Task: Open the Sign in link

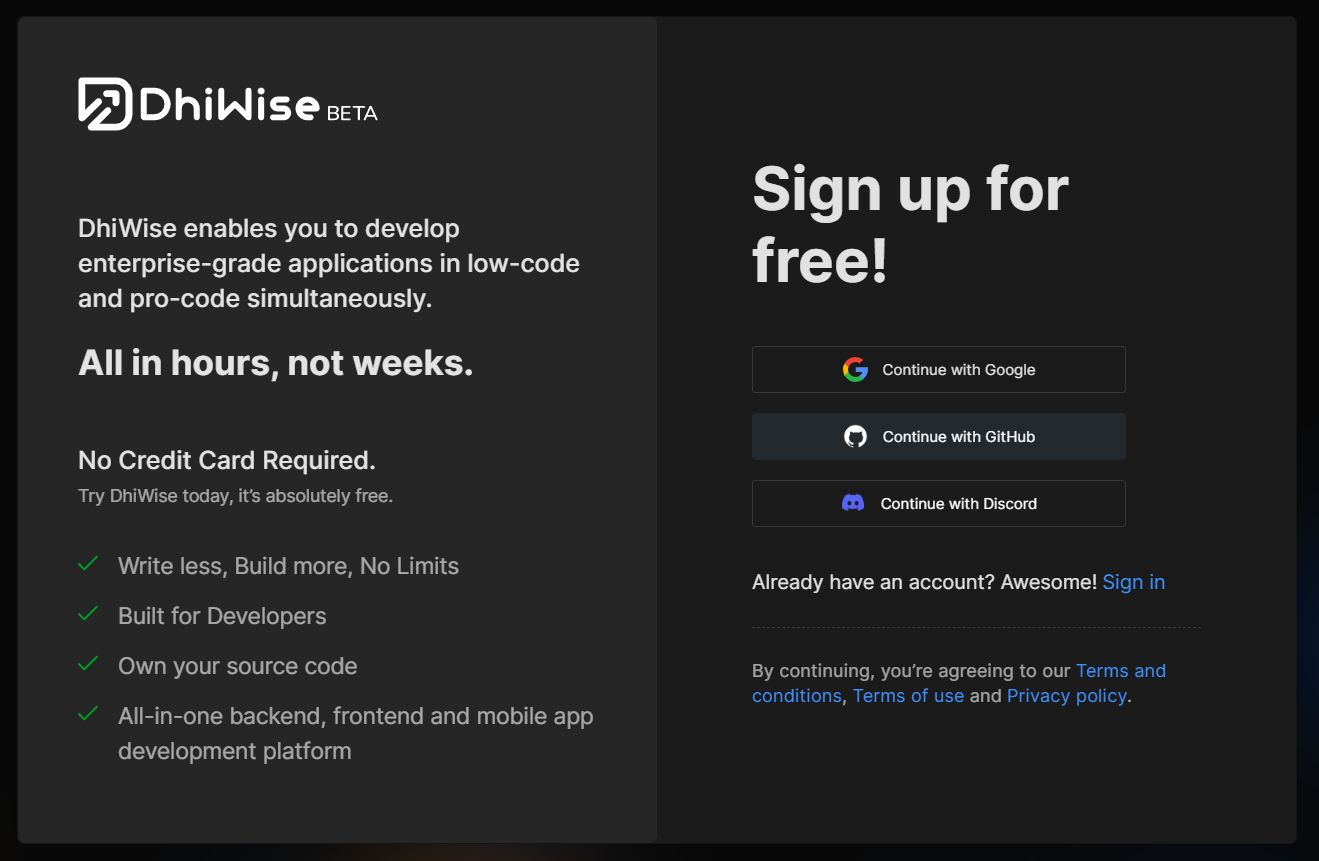Action: tap(1133, 581)
